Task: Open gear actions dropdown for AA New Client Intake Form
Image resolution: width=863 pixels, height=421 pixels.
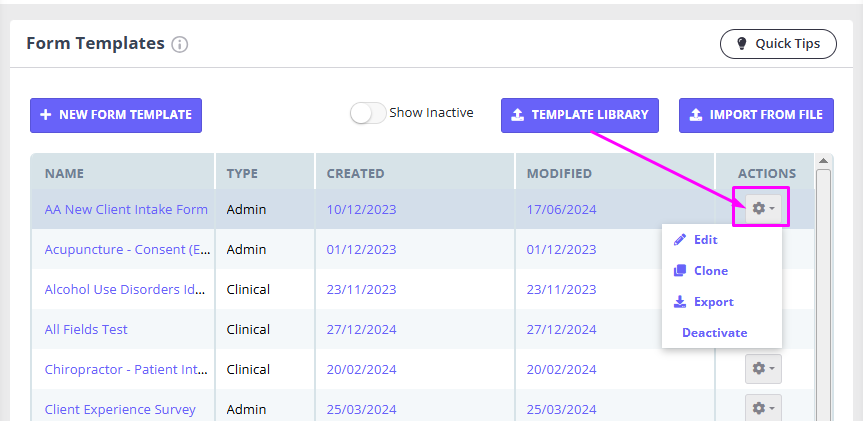Action: pos(763,209)
